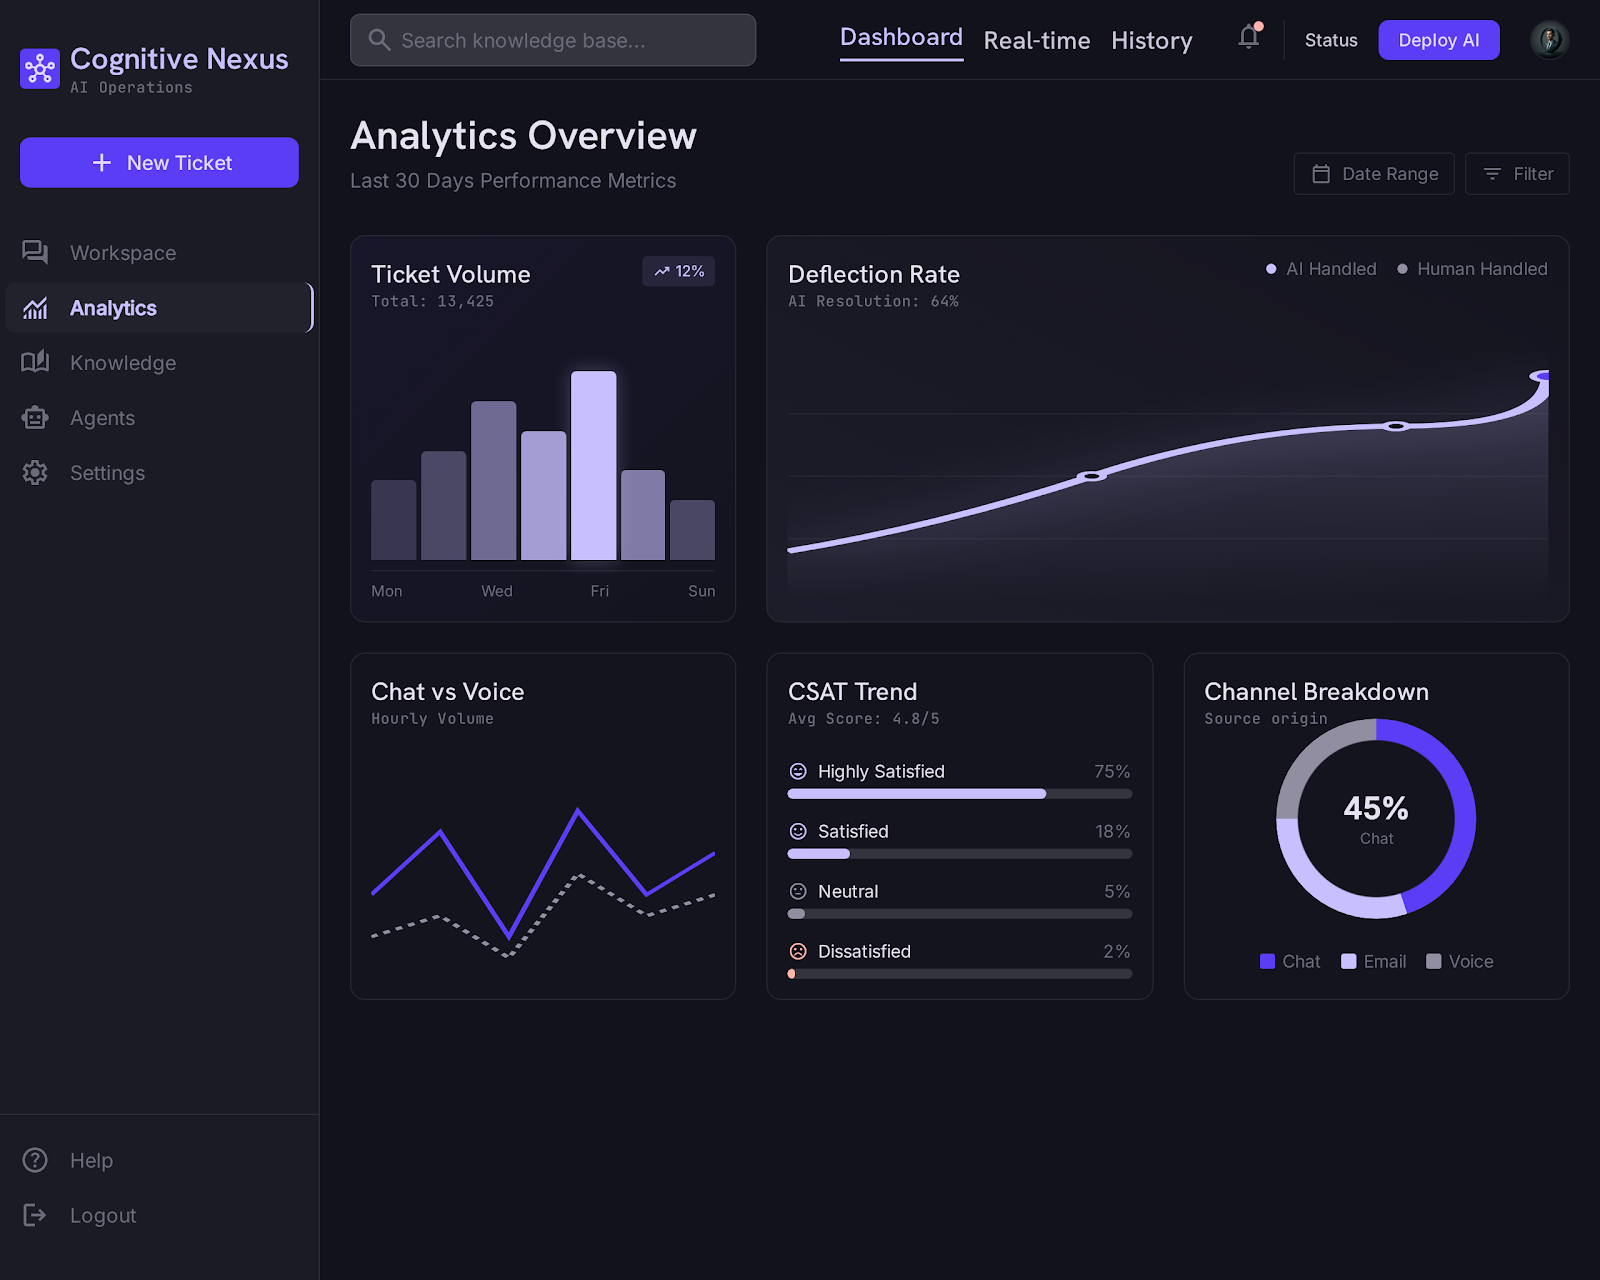Click the Settings gear icon in sidebar

click(35, 473)
